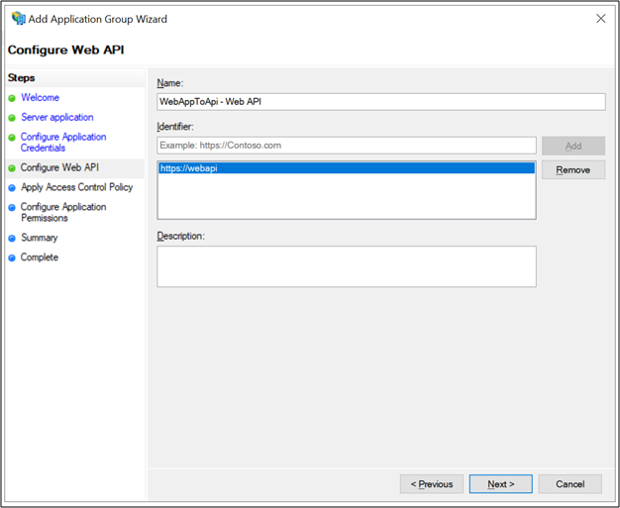Click green bullet beside Welcome
Image resolution: width=620 pixels, height=508 pixels.
click(x=12, y=98)
